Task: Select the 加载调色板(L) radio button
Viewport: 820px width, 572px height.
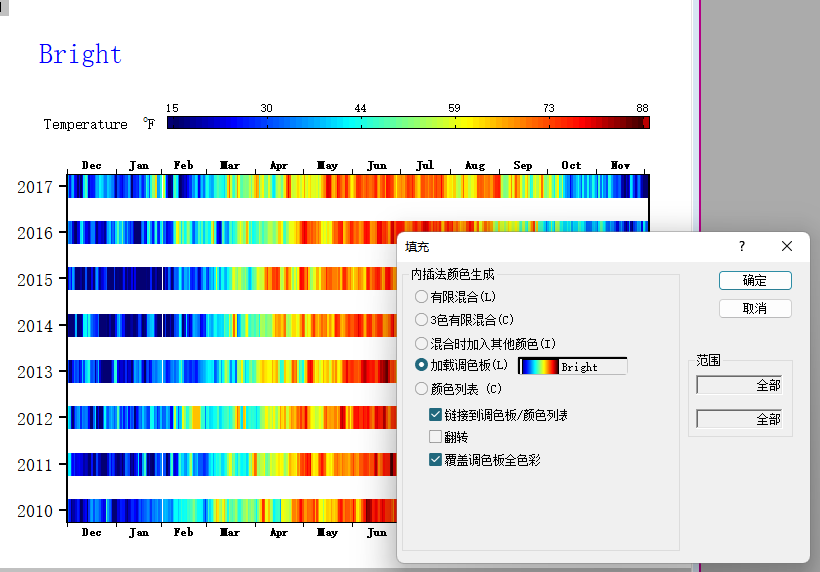Action: click(422, 366)
